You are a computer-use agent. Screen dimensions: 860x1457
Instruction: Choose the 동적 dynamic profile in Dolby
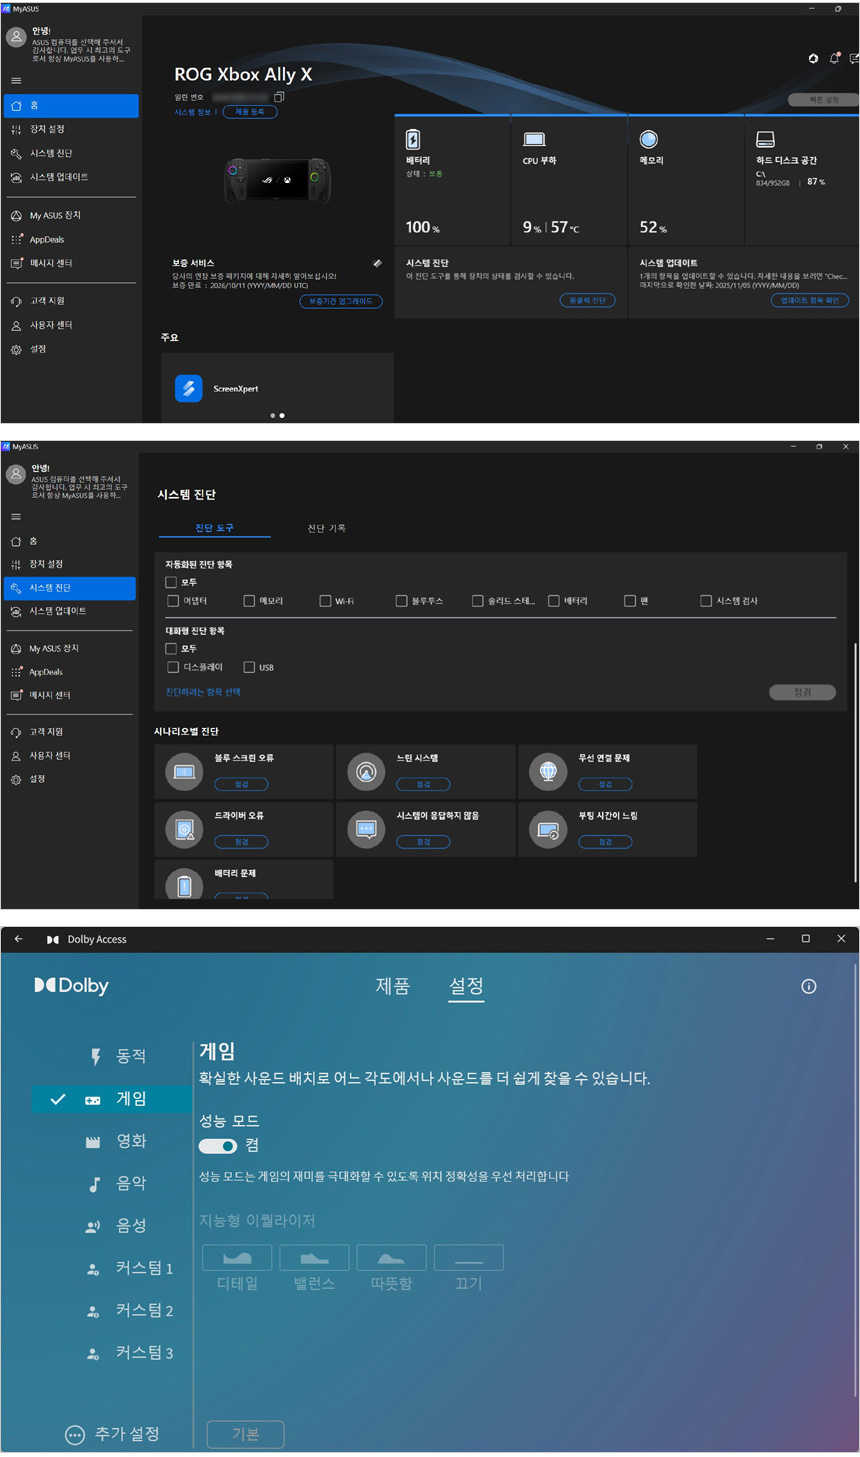tap(131, 1056)
